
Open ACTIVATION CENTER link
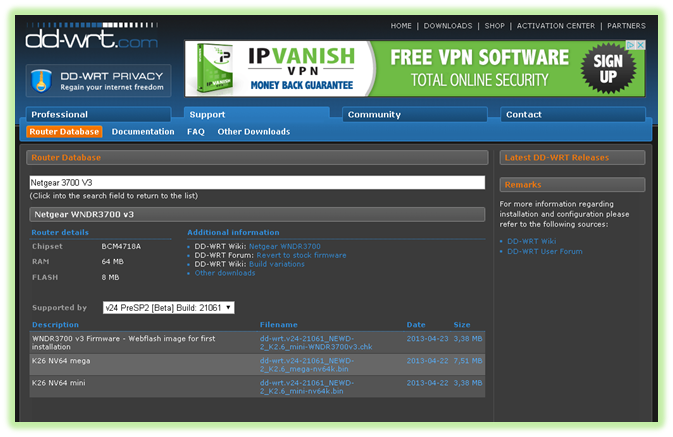click(x=556, y=26)
